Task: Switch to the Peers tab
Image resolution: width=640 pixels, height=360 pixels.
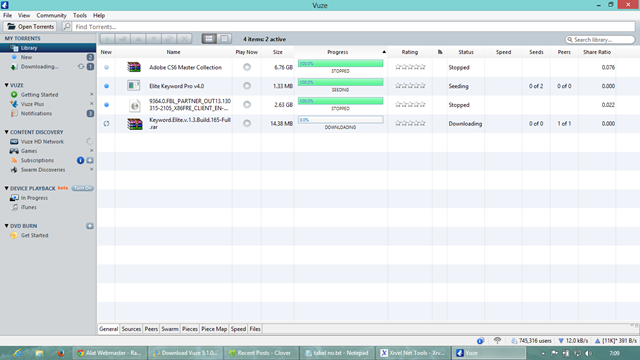Action: coord(151,329)
